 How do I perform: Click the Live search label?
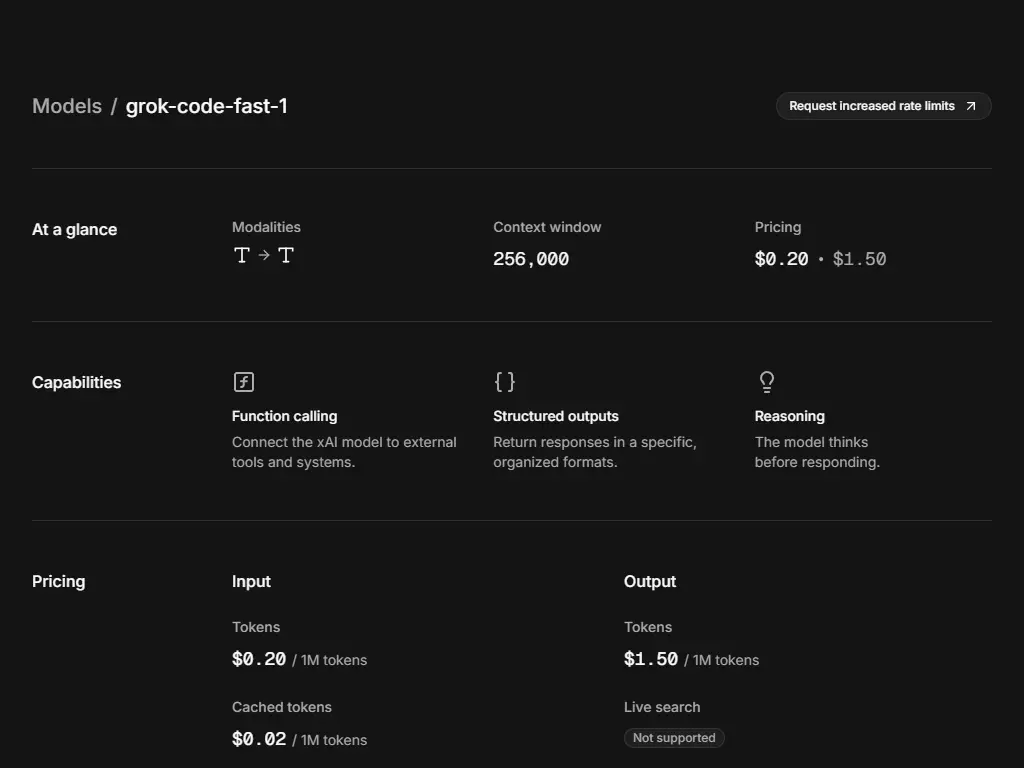pos(662,707)
